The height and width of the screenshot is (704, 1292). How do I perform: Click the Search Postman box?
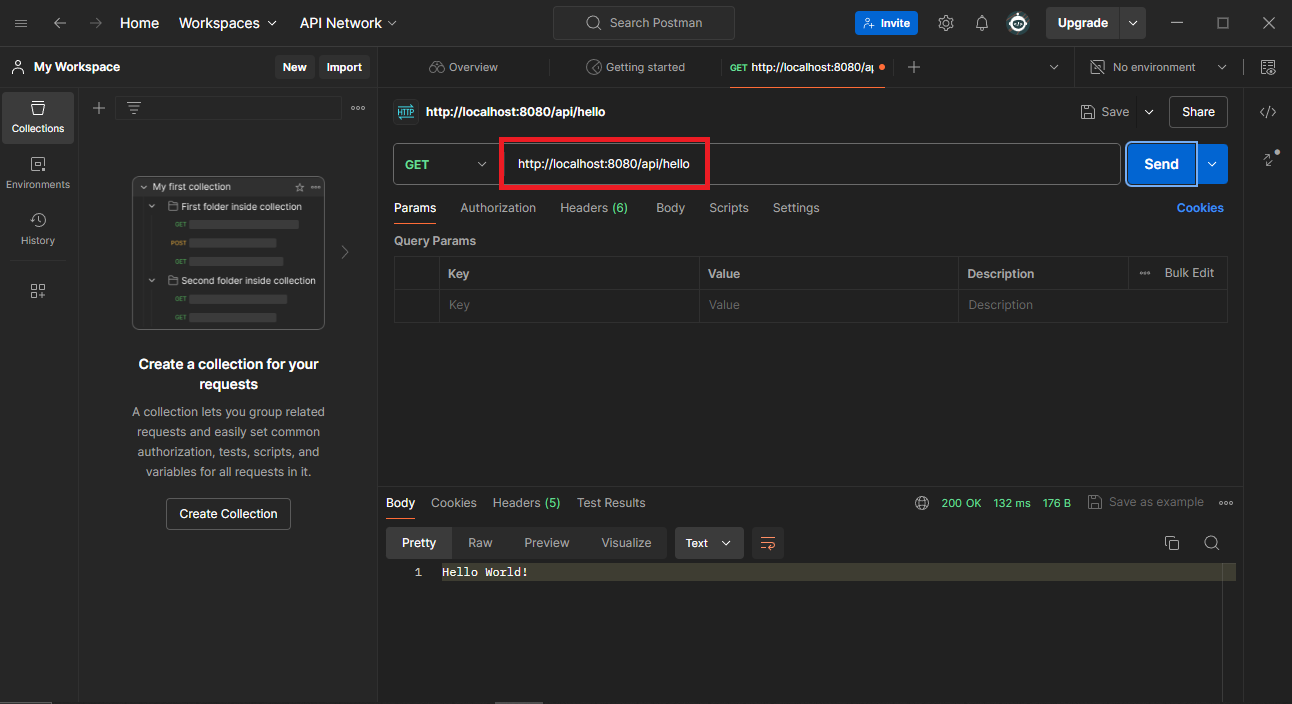644,23
